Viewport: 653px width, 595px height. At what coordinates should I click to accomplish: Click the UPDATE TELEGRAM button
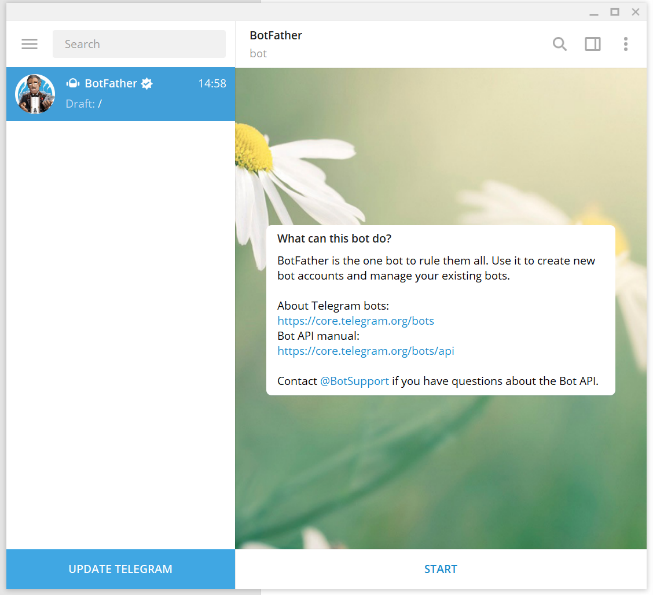click(x=120, y=569)
